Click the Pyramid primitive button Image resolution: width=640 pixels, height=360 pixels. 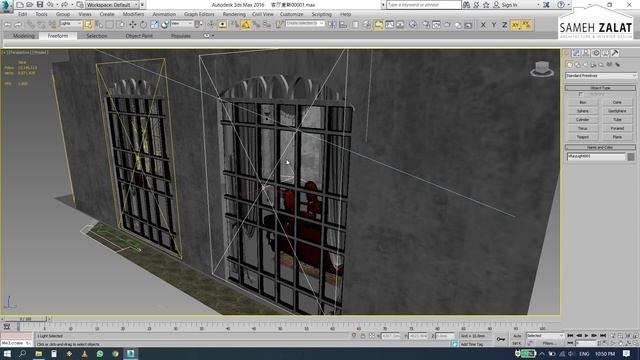(x=617, y=128)
